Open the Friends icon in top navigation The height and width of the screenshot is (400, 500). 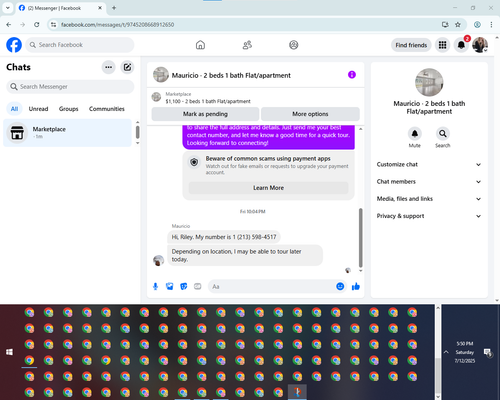[x=247, y=45]
